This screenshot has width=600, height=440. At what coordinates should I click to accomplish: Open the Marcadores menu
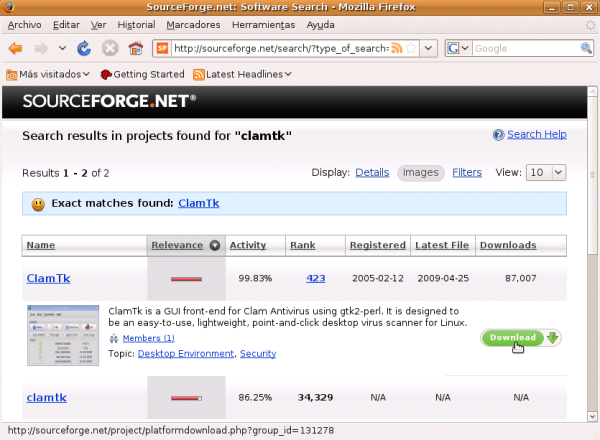pyautogui.click(x=194, y=23)
